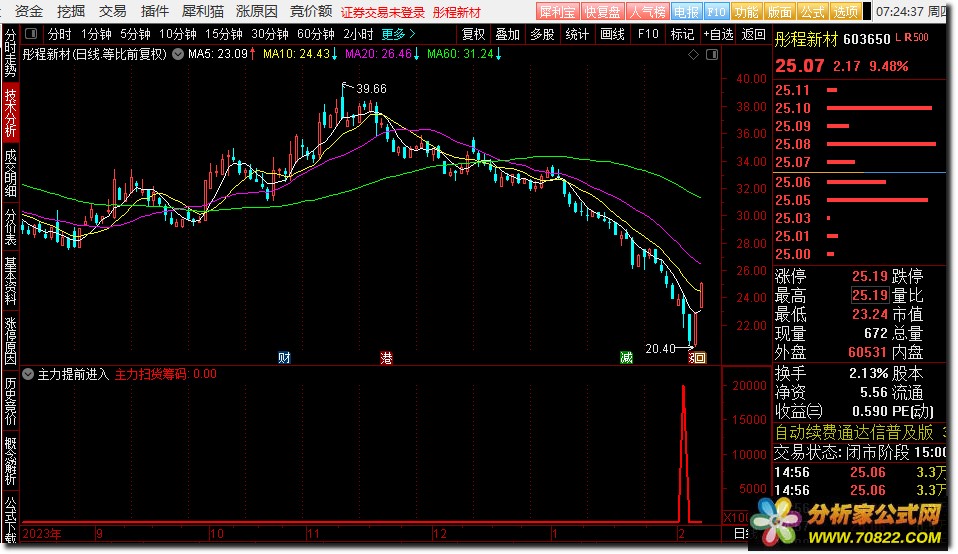Expand 更多 period options
This screenshot has height=554, width=958.
pyautogui.click(x=398, y=34)
